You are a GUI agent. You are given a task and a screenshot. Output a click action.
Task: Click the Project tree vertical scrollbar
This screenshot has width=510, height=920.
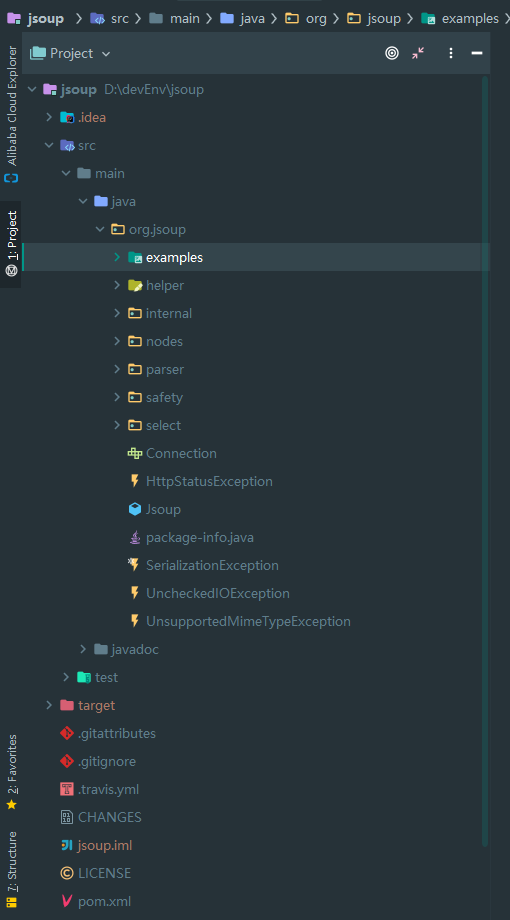(x=485, y=461)
